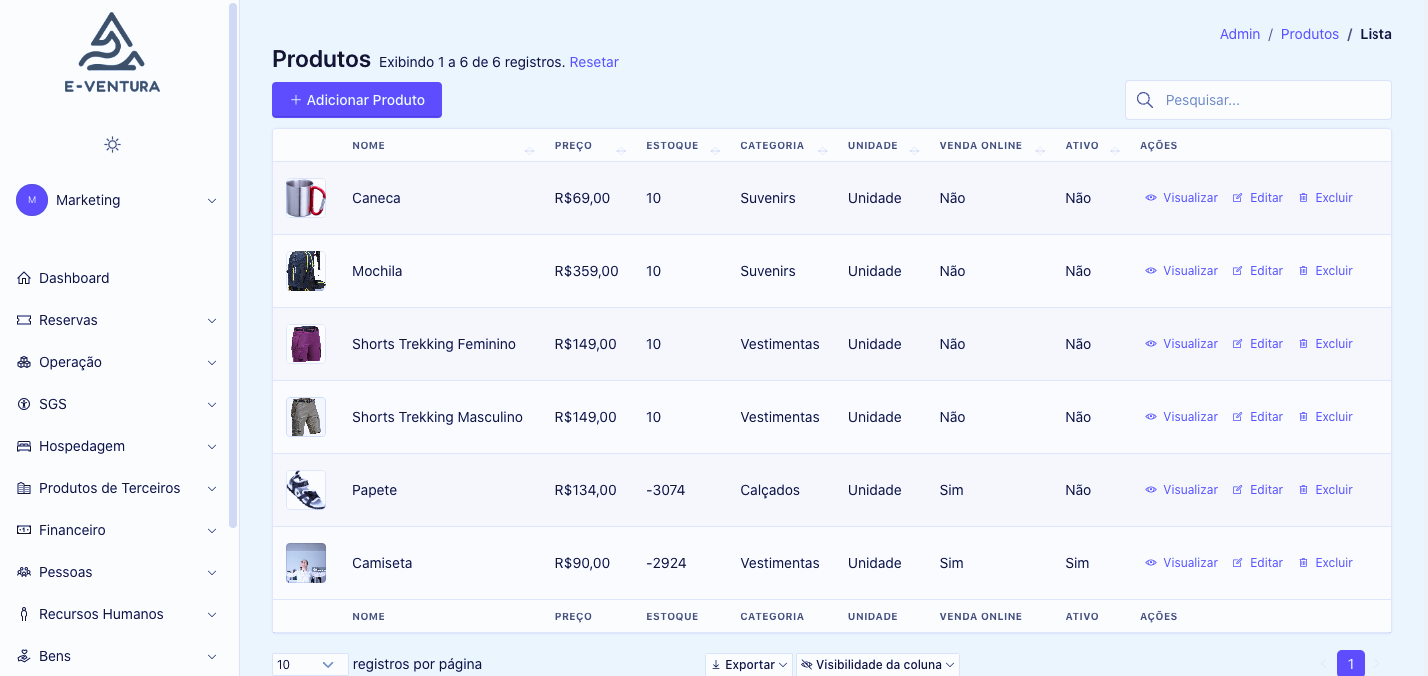Open the Exportar dropdown

[x=748, y=665]
